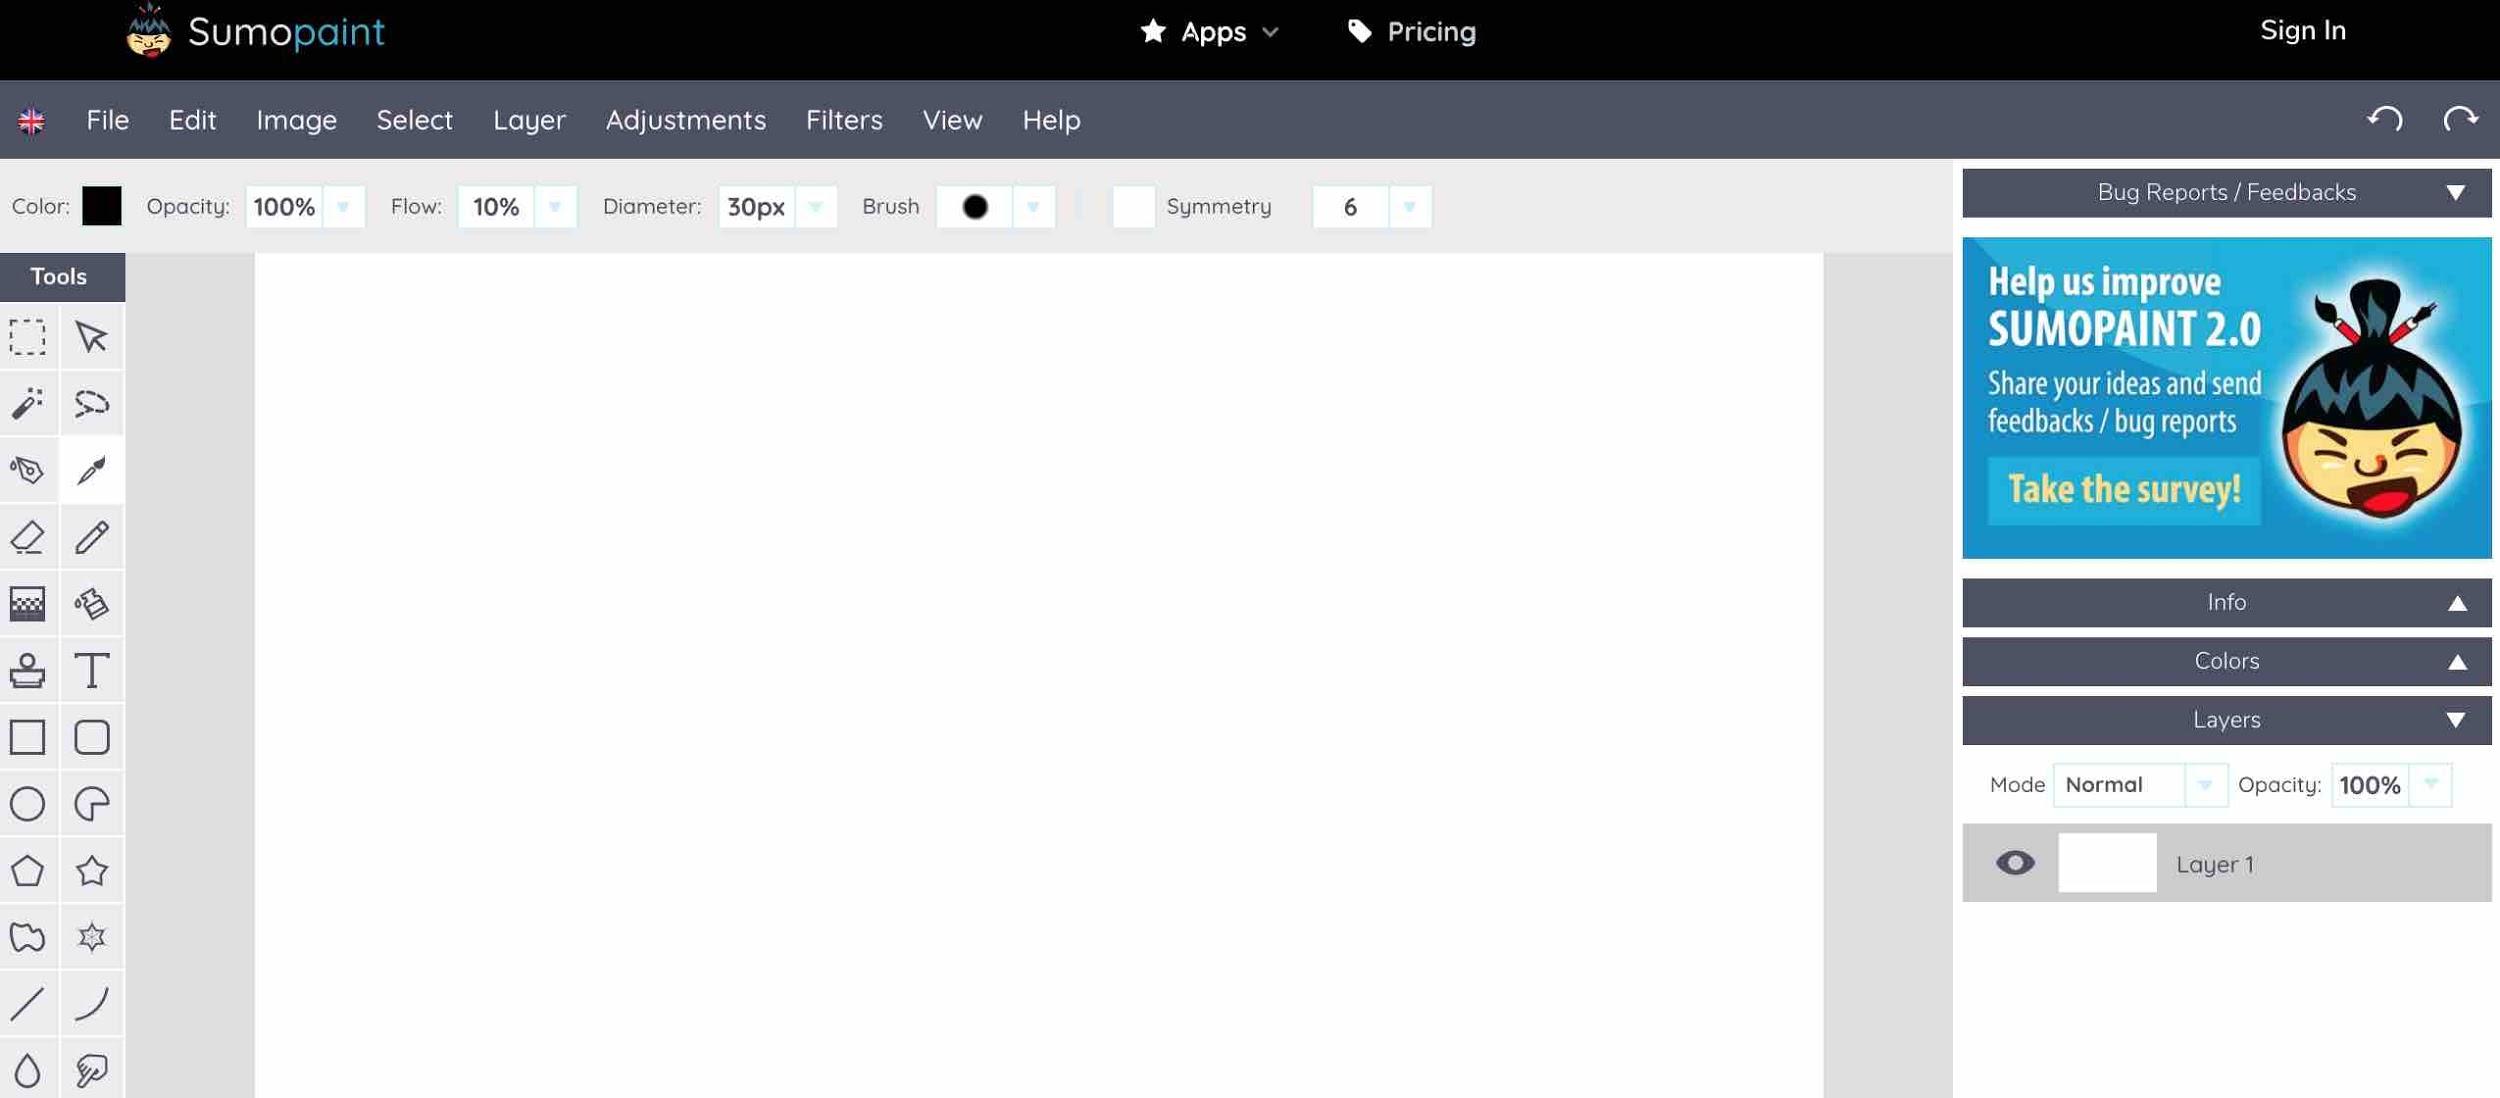Collapse the Bug Reports / Feedbacks panel
Viewport: 2500px width, 1098px height.
pos(2455,193)
